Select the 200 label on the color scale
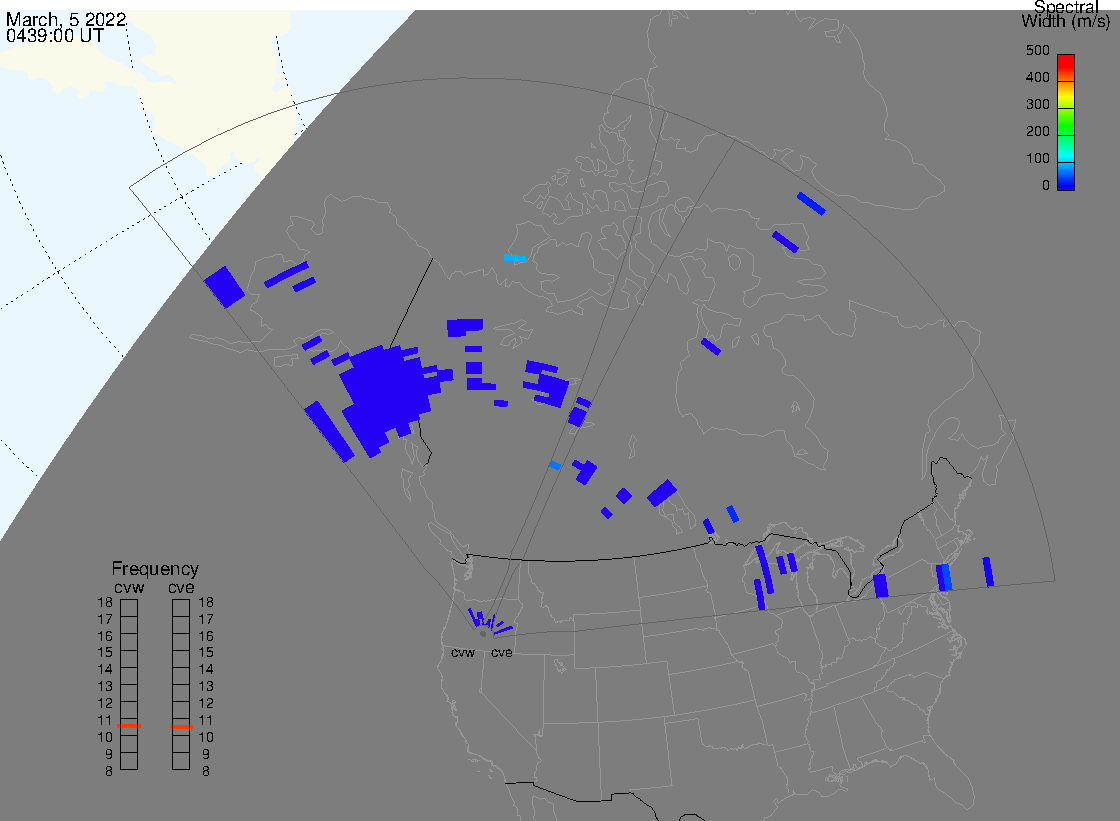This screenshot has height=821, width=1120. coord(1037,131)
